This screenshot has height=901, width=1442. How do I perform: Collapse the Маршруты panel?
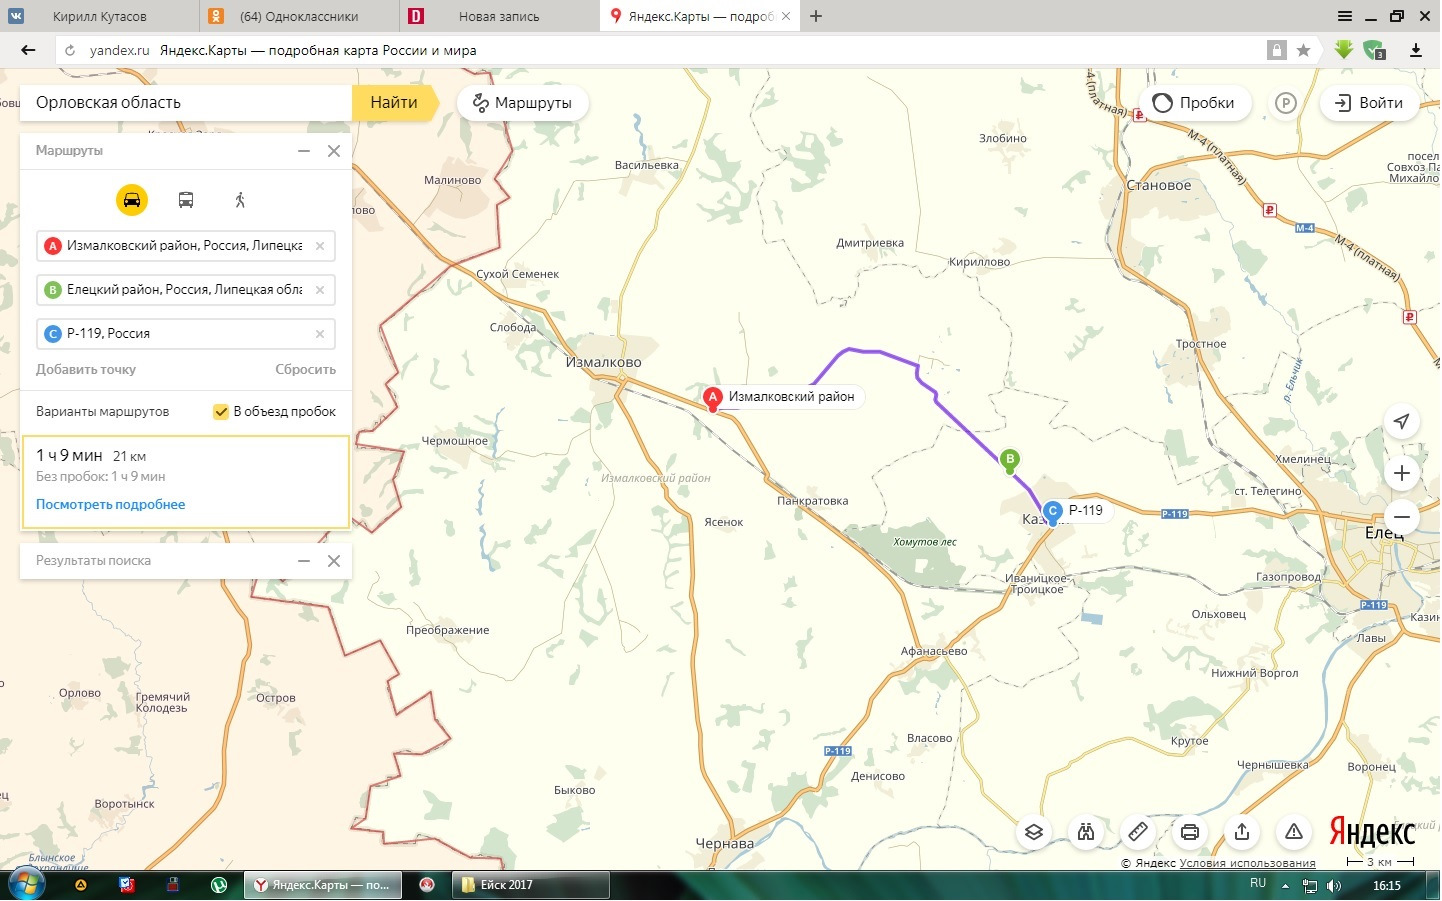click(304, 151)
